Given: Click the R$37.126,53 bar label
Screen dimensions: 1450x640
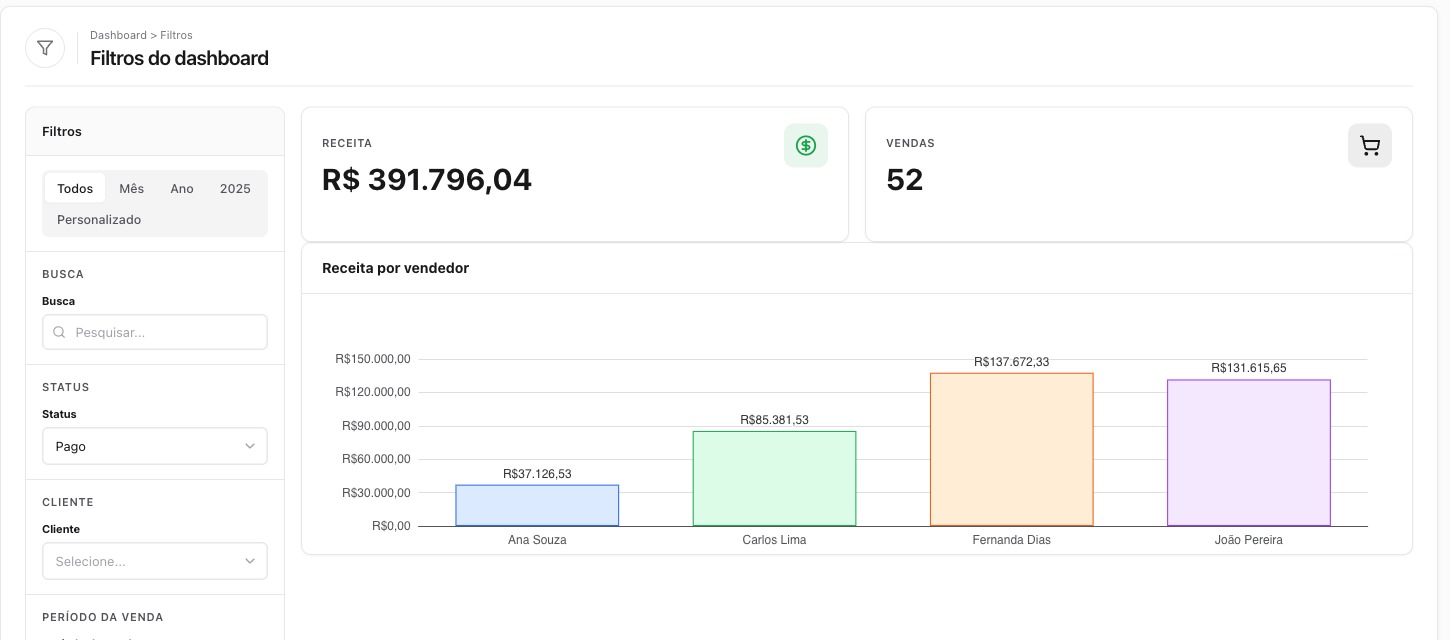Looking at the screenshot, I should point(537,474).
